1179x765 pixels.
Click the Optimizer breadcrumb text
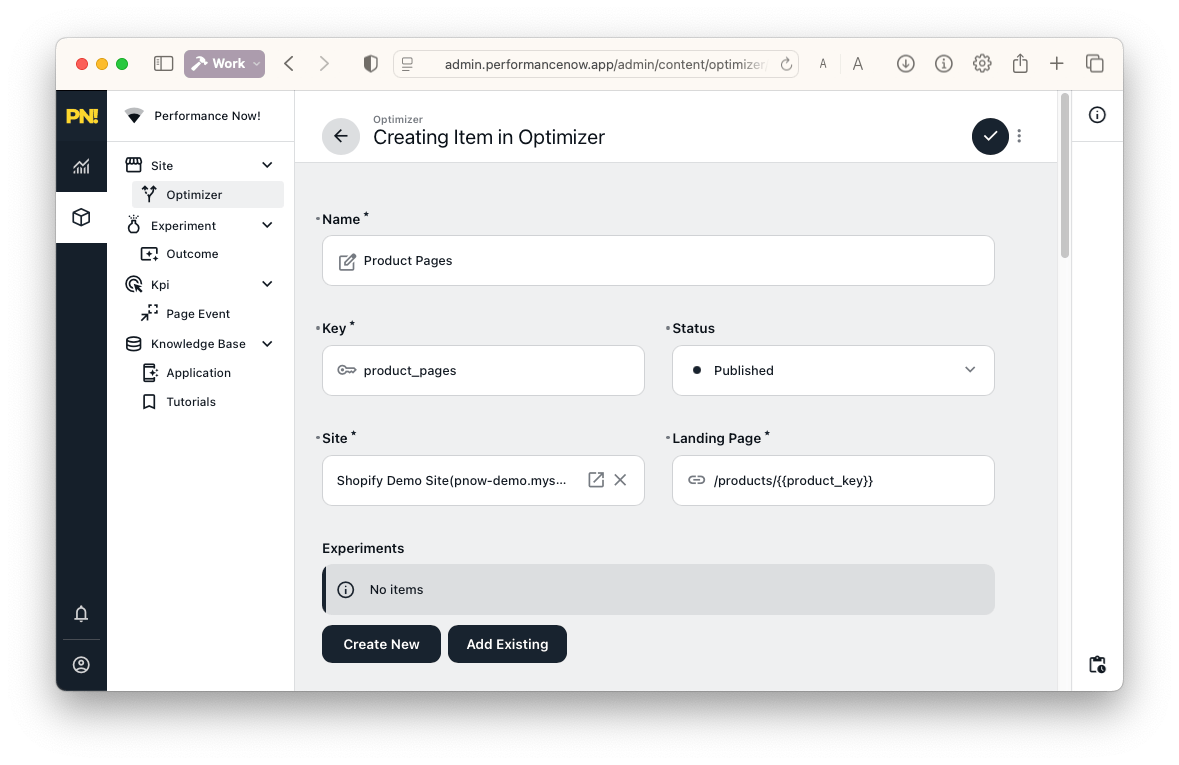click(x=398, y=119)
